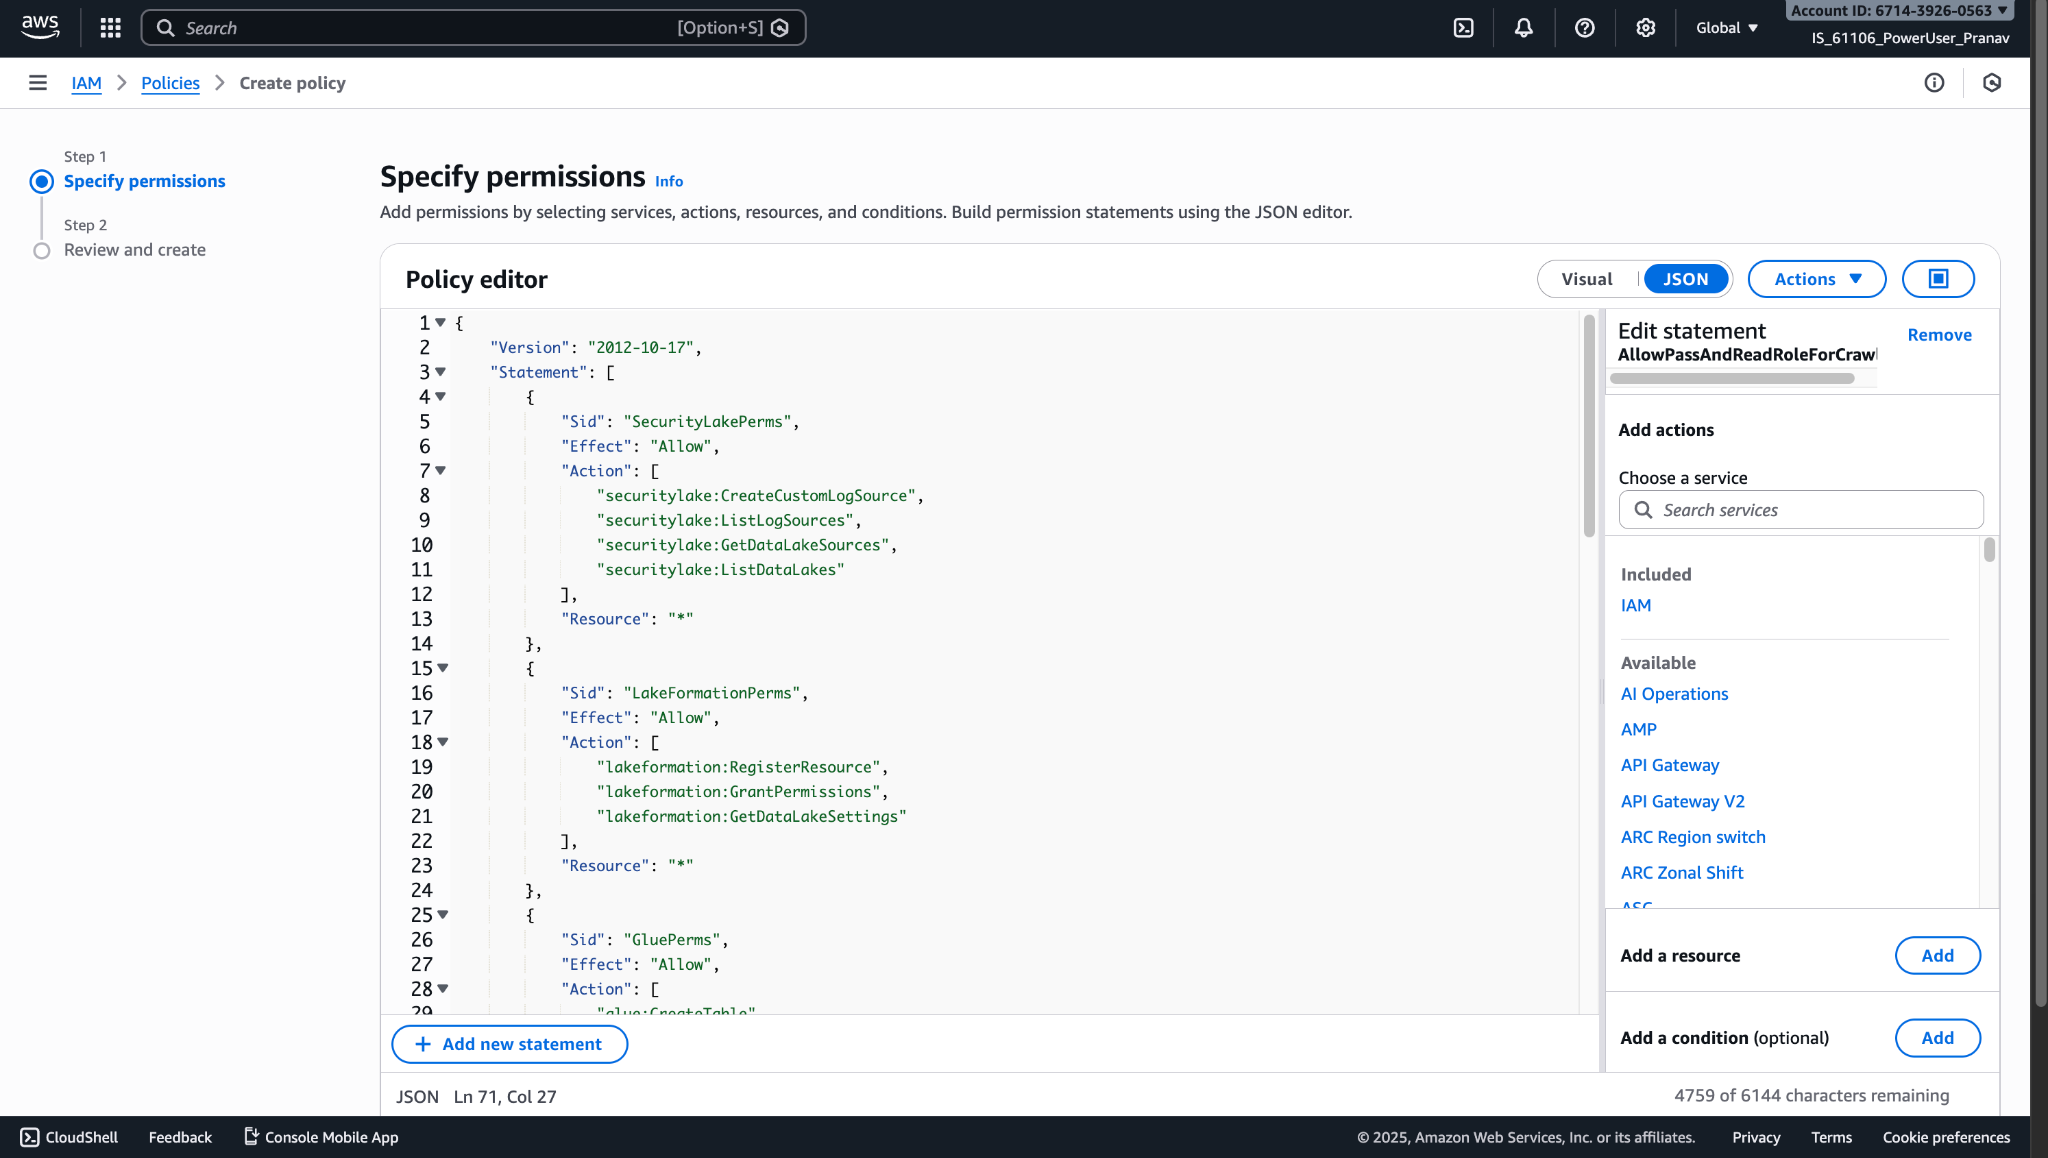Select Step 1 Specify permissions radio
Image resolution: width=2048 pixels, height=1158 pixels.
(42, 182)
